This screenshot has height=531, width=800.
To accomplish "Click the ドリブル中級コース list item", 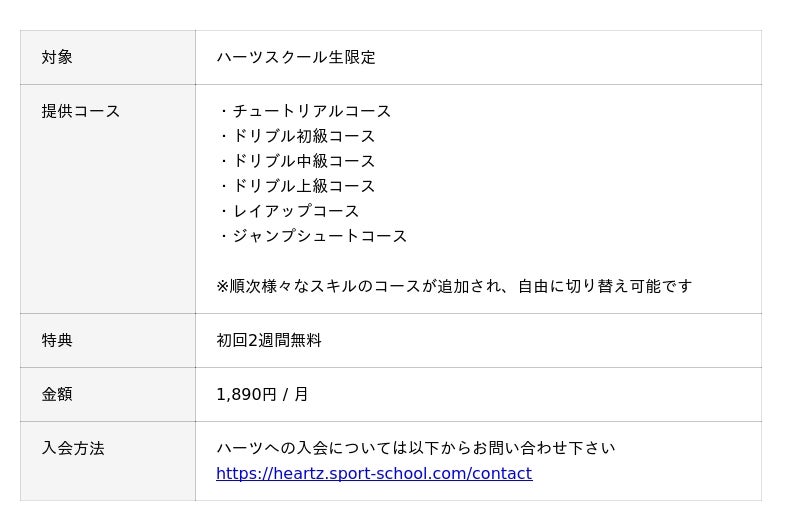I will 296,161.
